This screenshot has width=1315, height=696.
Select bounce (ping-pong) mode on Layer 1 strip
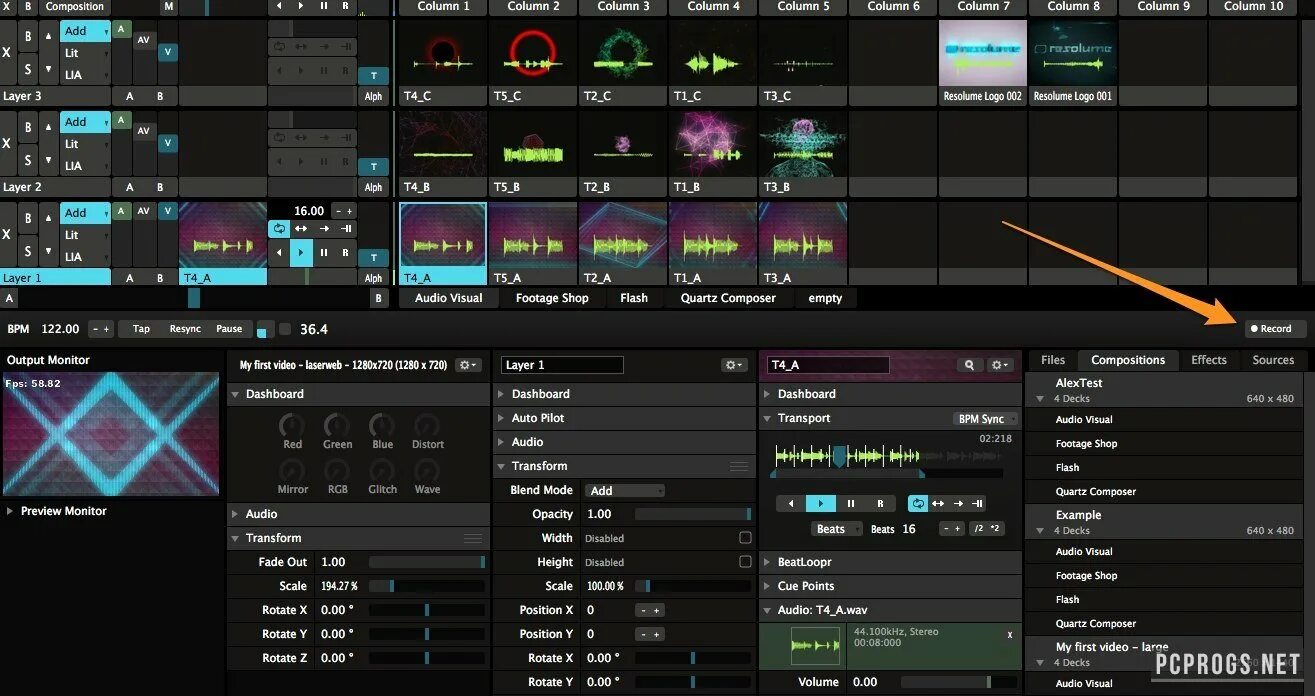[x=301, y=228]
